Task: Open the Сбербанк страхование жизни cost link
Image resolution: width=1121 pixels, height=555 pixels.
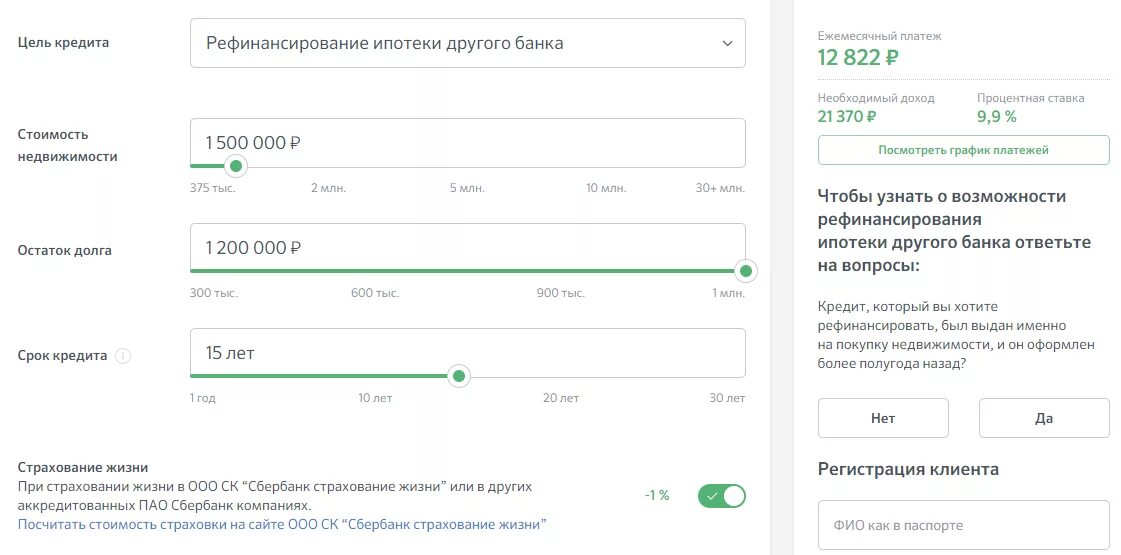Action: coord(282,524)
